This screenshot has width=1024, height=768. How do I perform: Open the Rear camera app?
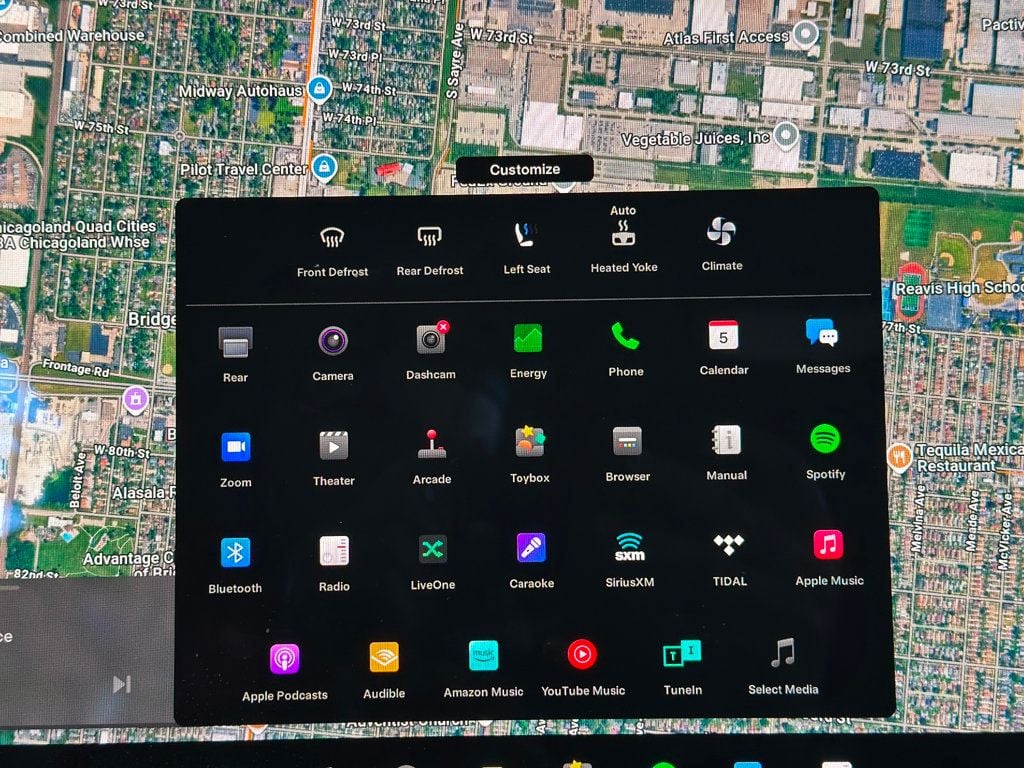(x=235, y=342)
